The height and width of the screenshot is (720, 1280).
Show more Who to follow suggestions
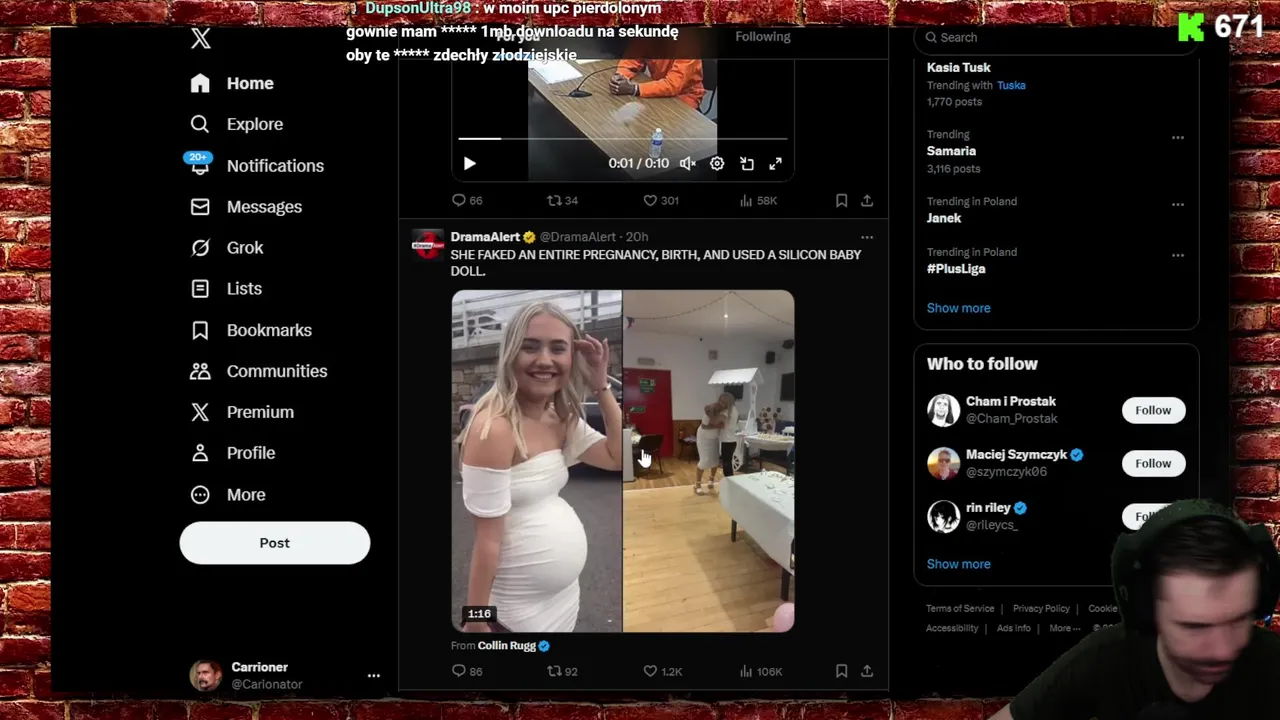click(959, 564)
